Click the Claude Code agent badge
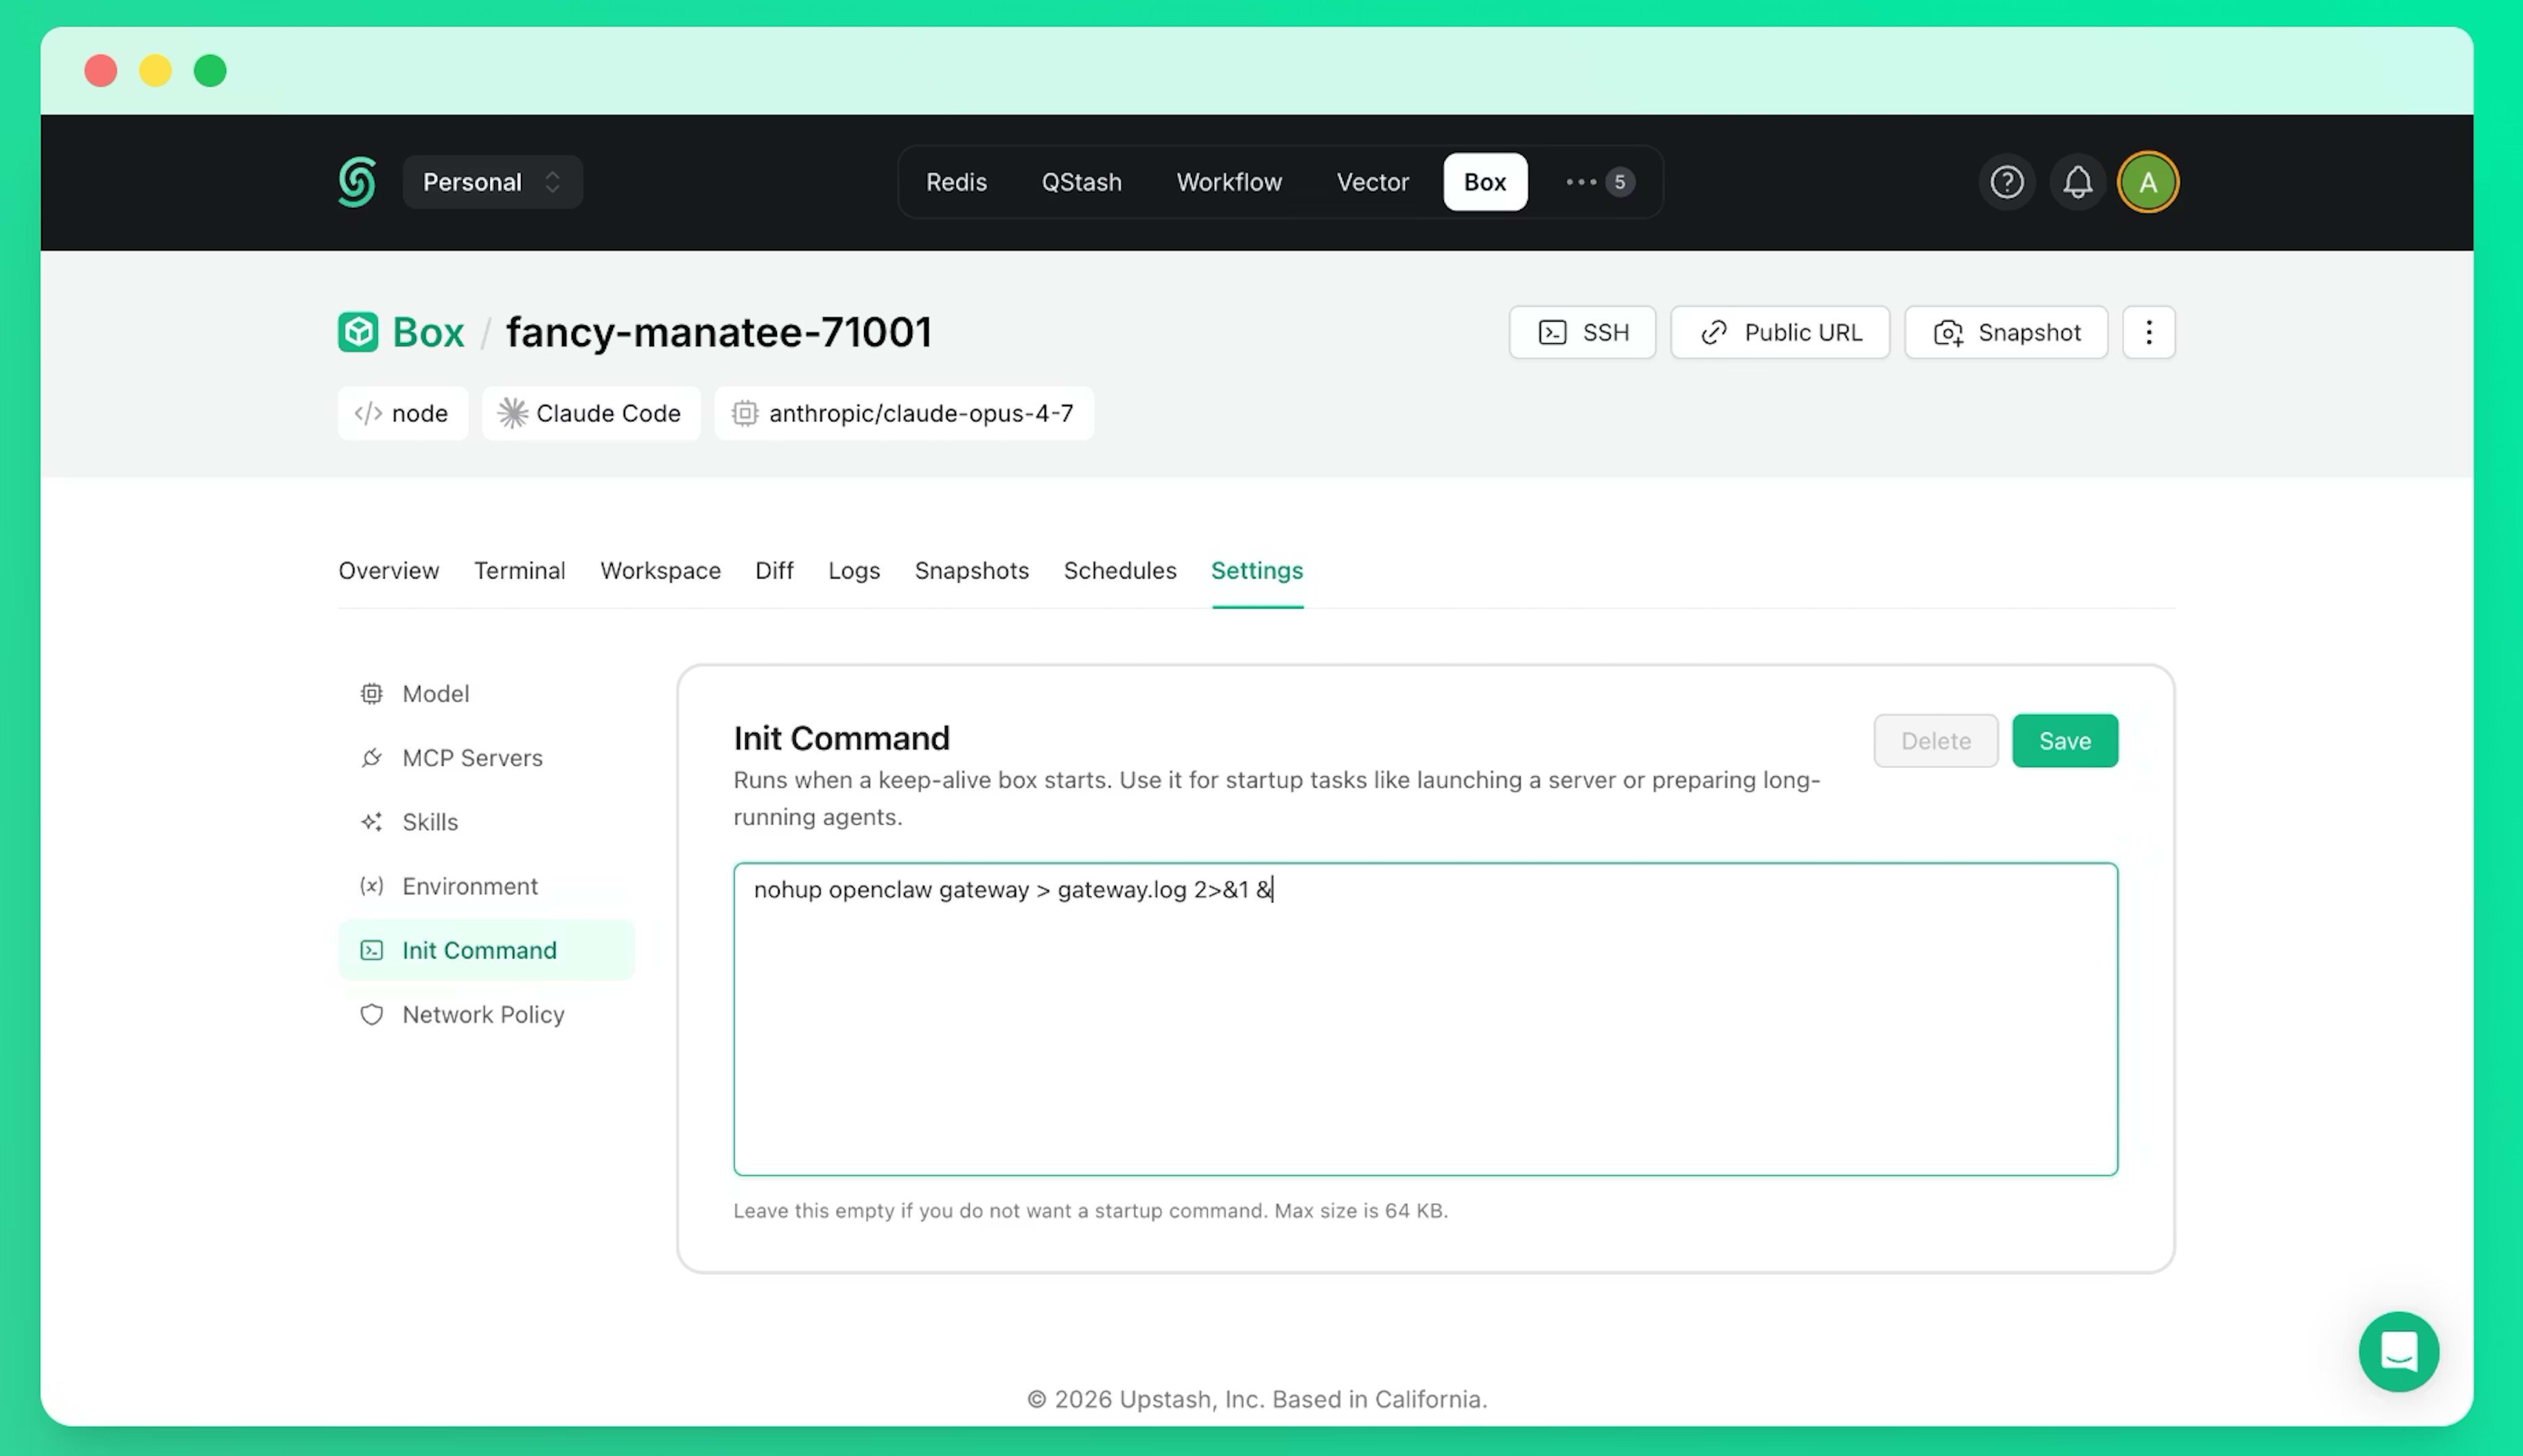The height and width of the screenshot is (1456, 2523). coord(591,413)
